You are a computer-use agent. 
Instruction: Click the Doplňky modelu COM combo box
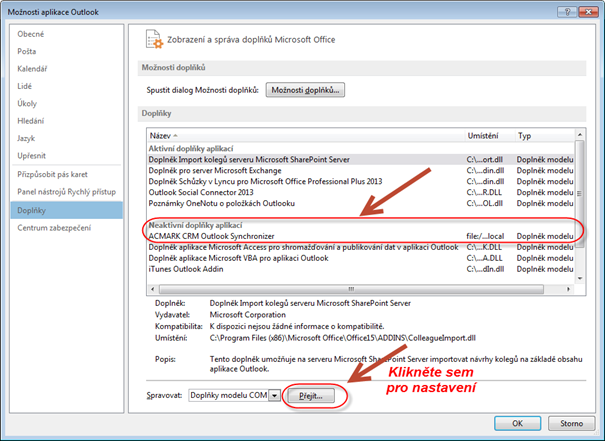click(234, 395)
